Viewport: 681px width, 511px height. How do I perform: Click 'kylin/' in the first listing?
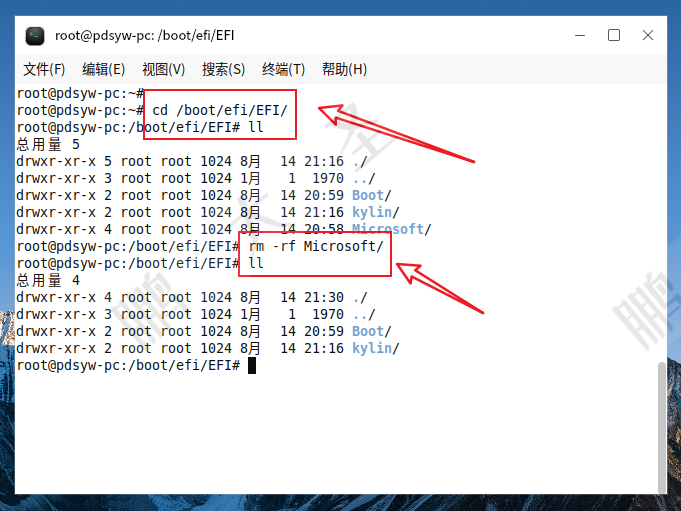coord(376,212)
